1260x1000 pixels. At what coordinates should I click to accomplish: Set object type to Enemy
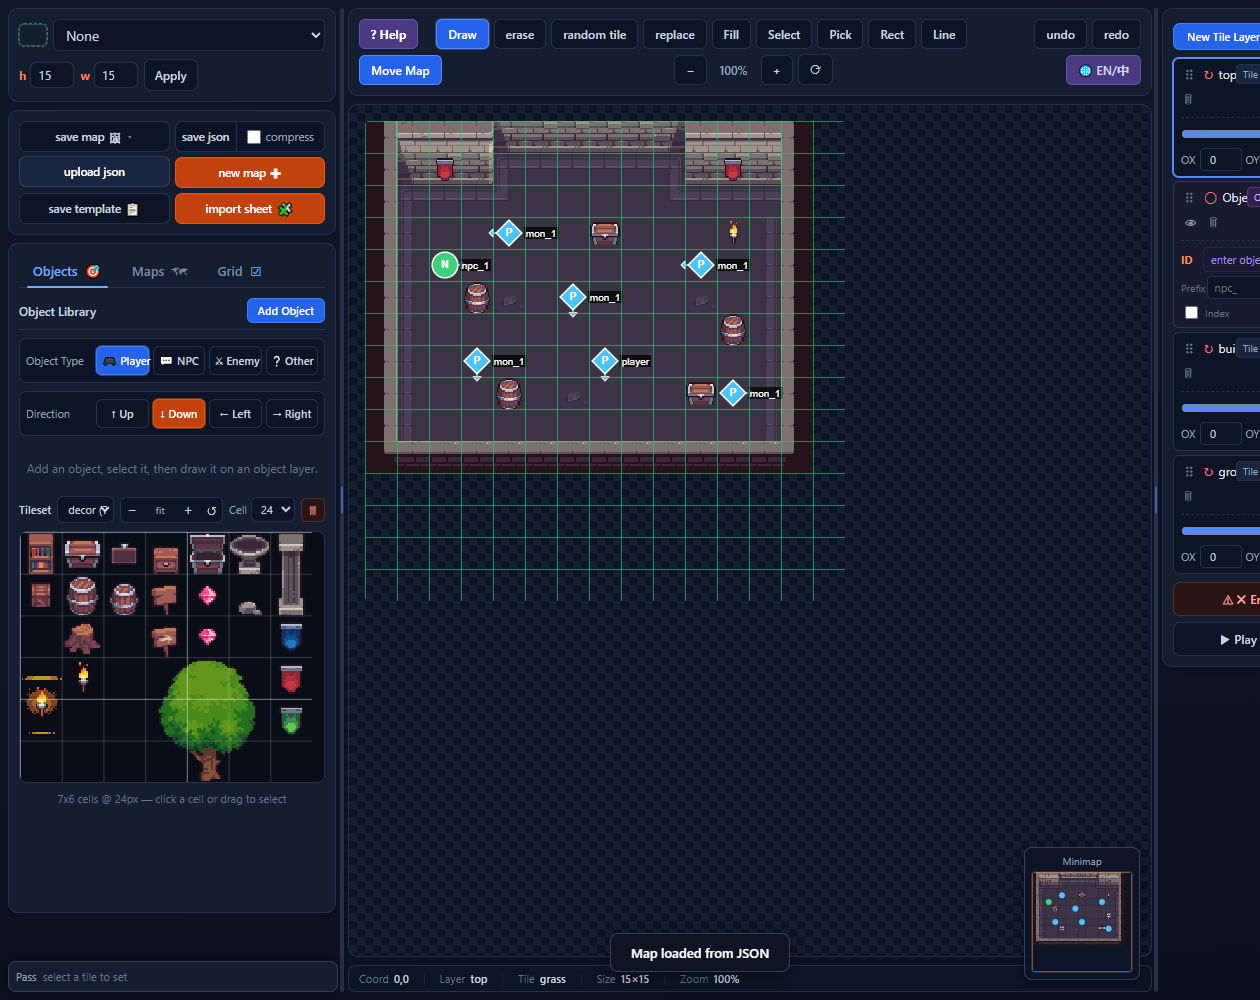point(237,361)
